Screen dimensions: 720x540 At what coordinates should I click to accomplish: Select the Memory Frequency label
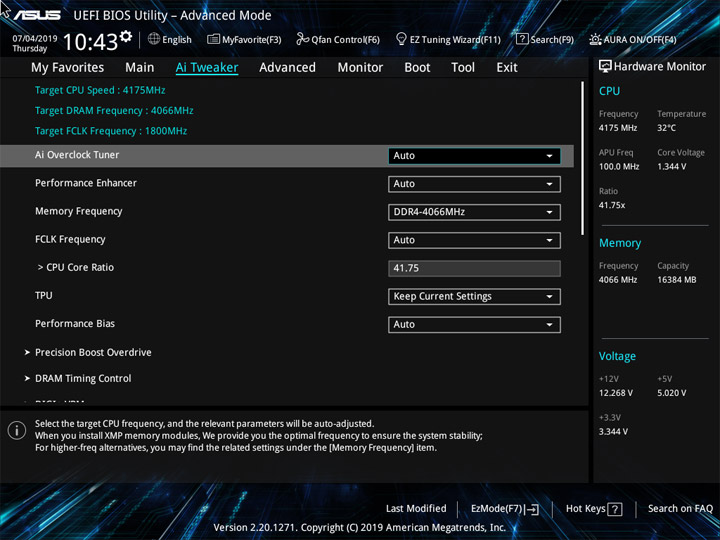pyautogui.click(x=79, y=211)
